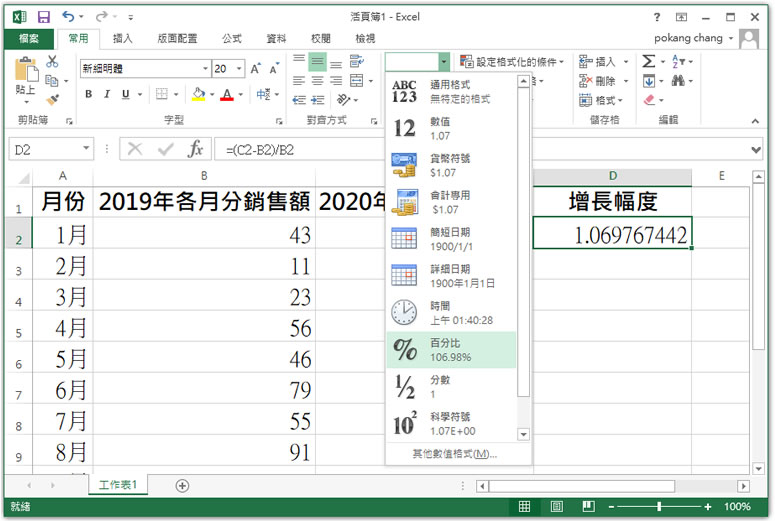Click 其他數值格式 More Number Formats
Image resolution: width=775 pixels, height=521 pixels.
click(455, 454)
